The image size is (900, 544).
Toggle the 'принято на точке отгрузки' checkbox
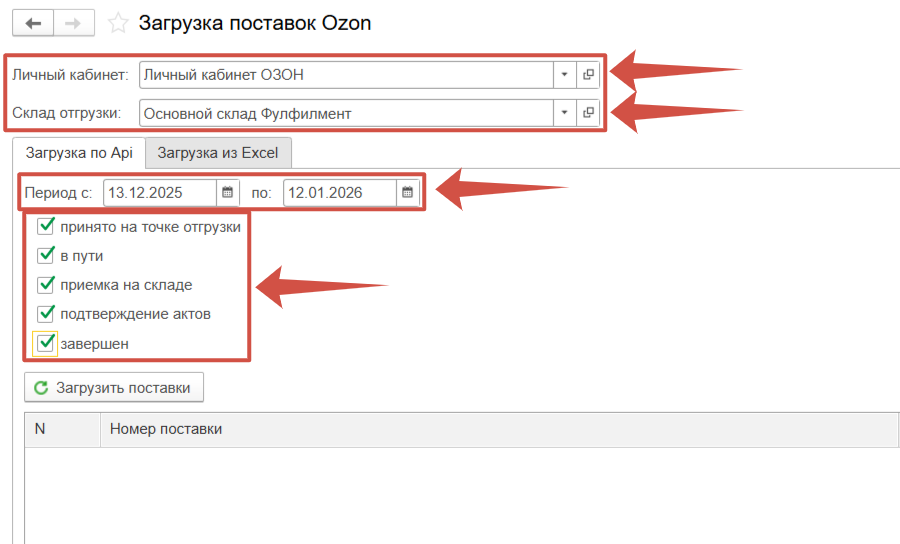click(x=45, y=226)
